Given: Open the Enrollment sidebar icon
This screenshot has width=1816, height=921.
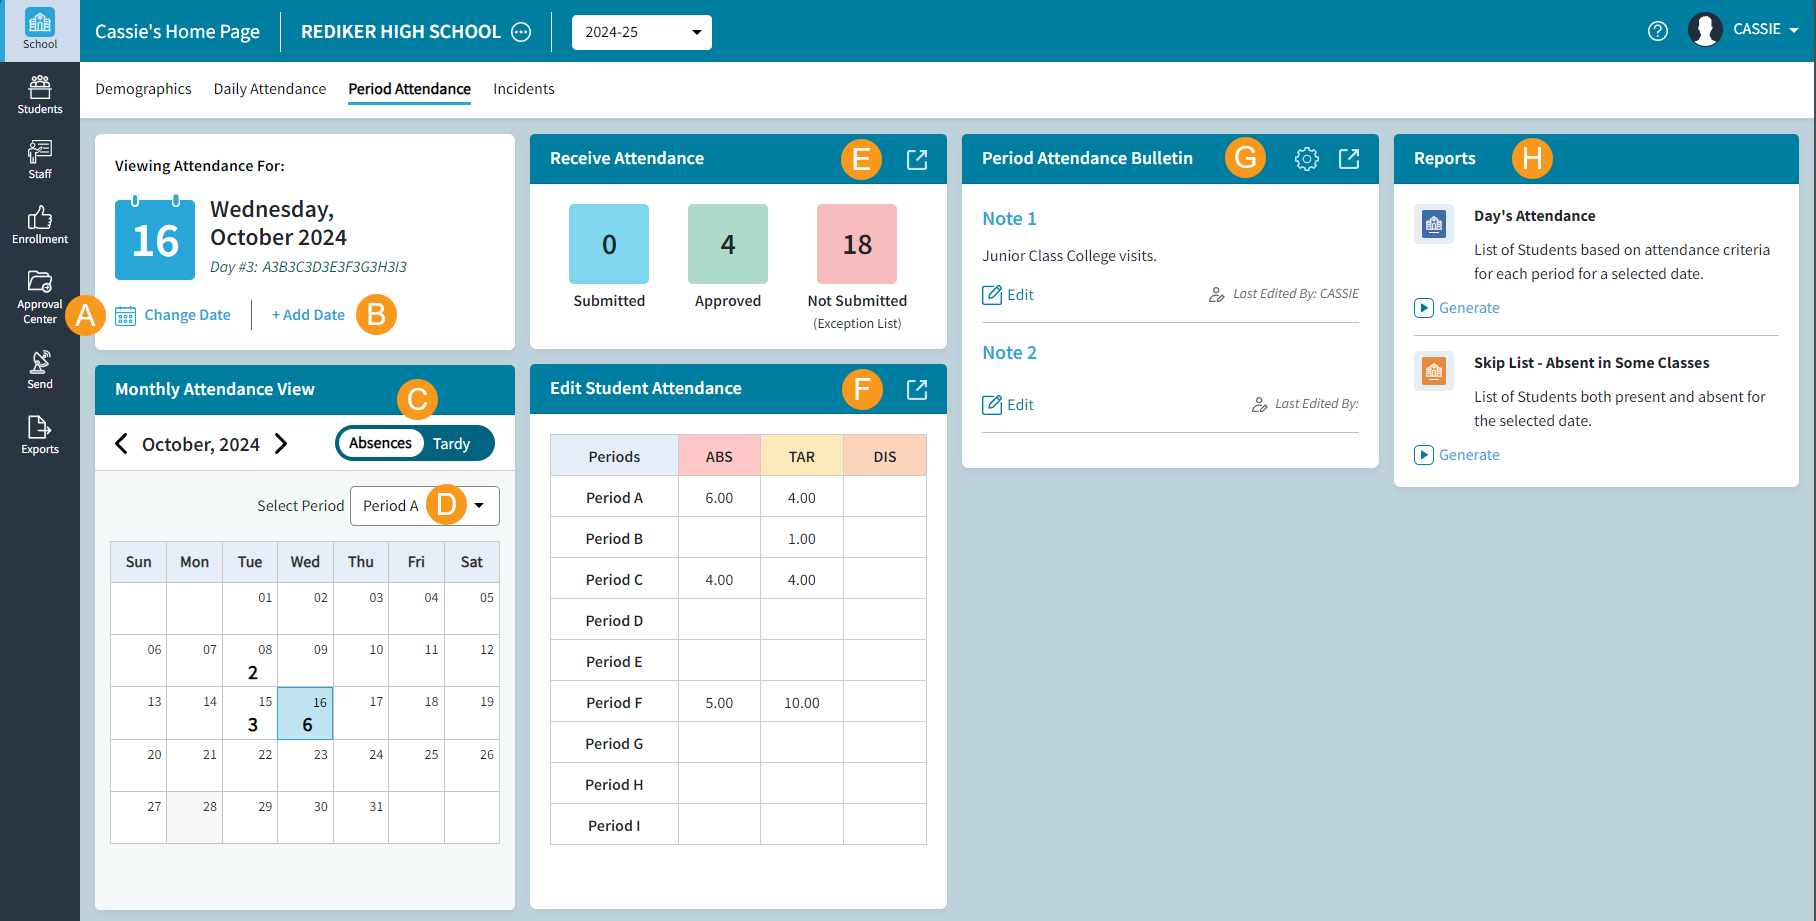Looking at the screenshot, I should (x=39, y=222).
